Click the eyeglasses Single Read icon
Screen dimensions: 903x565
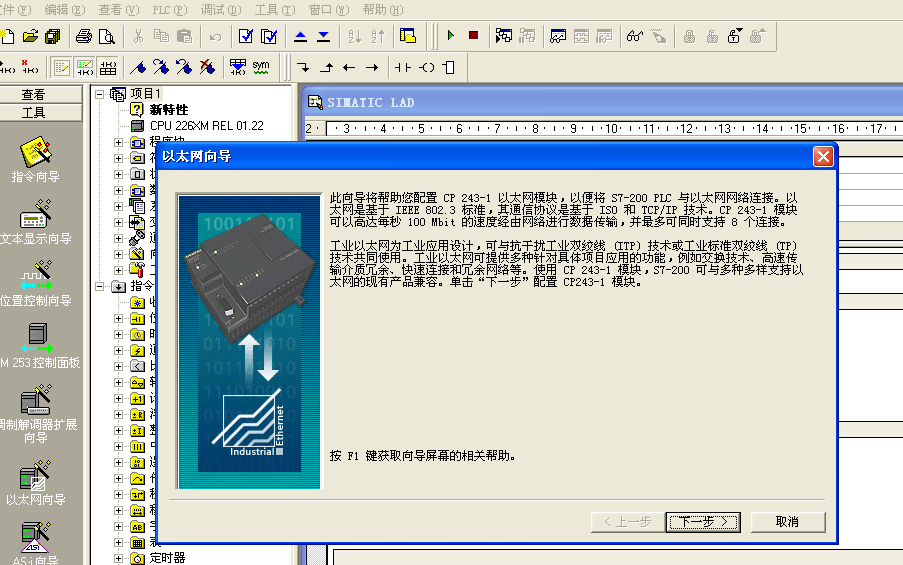click(635, 36)
